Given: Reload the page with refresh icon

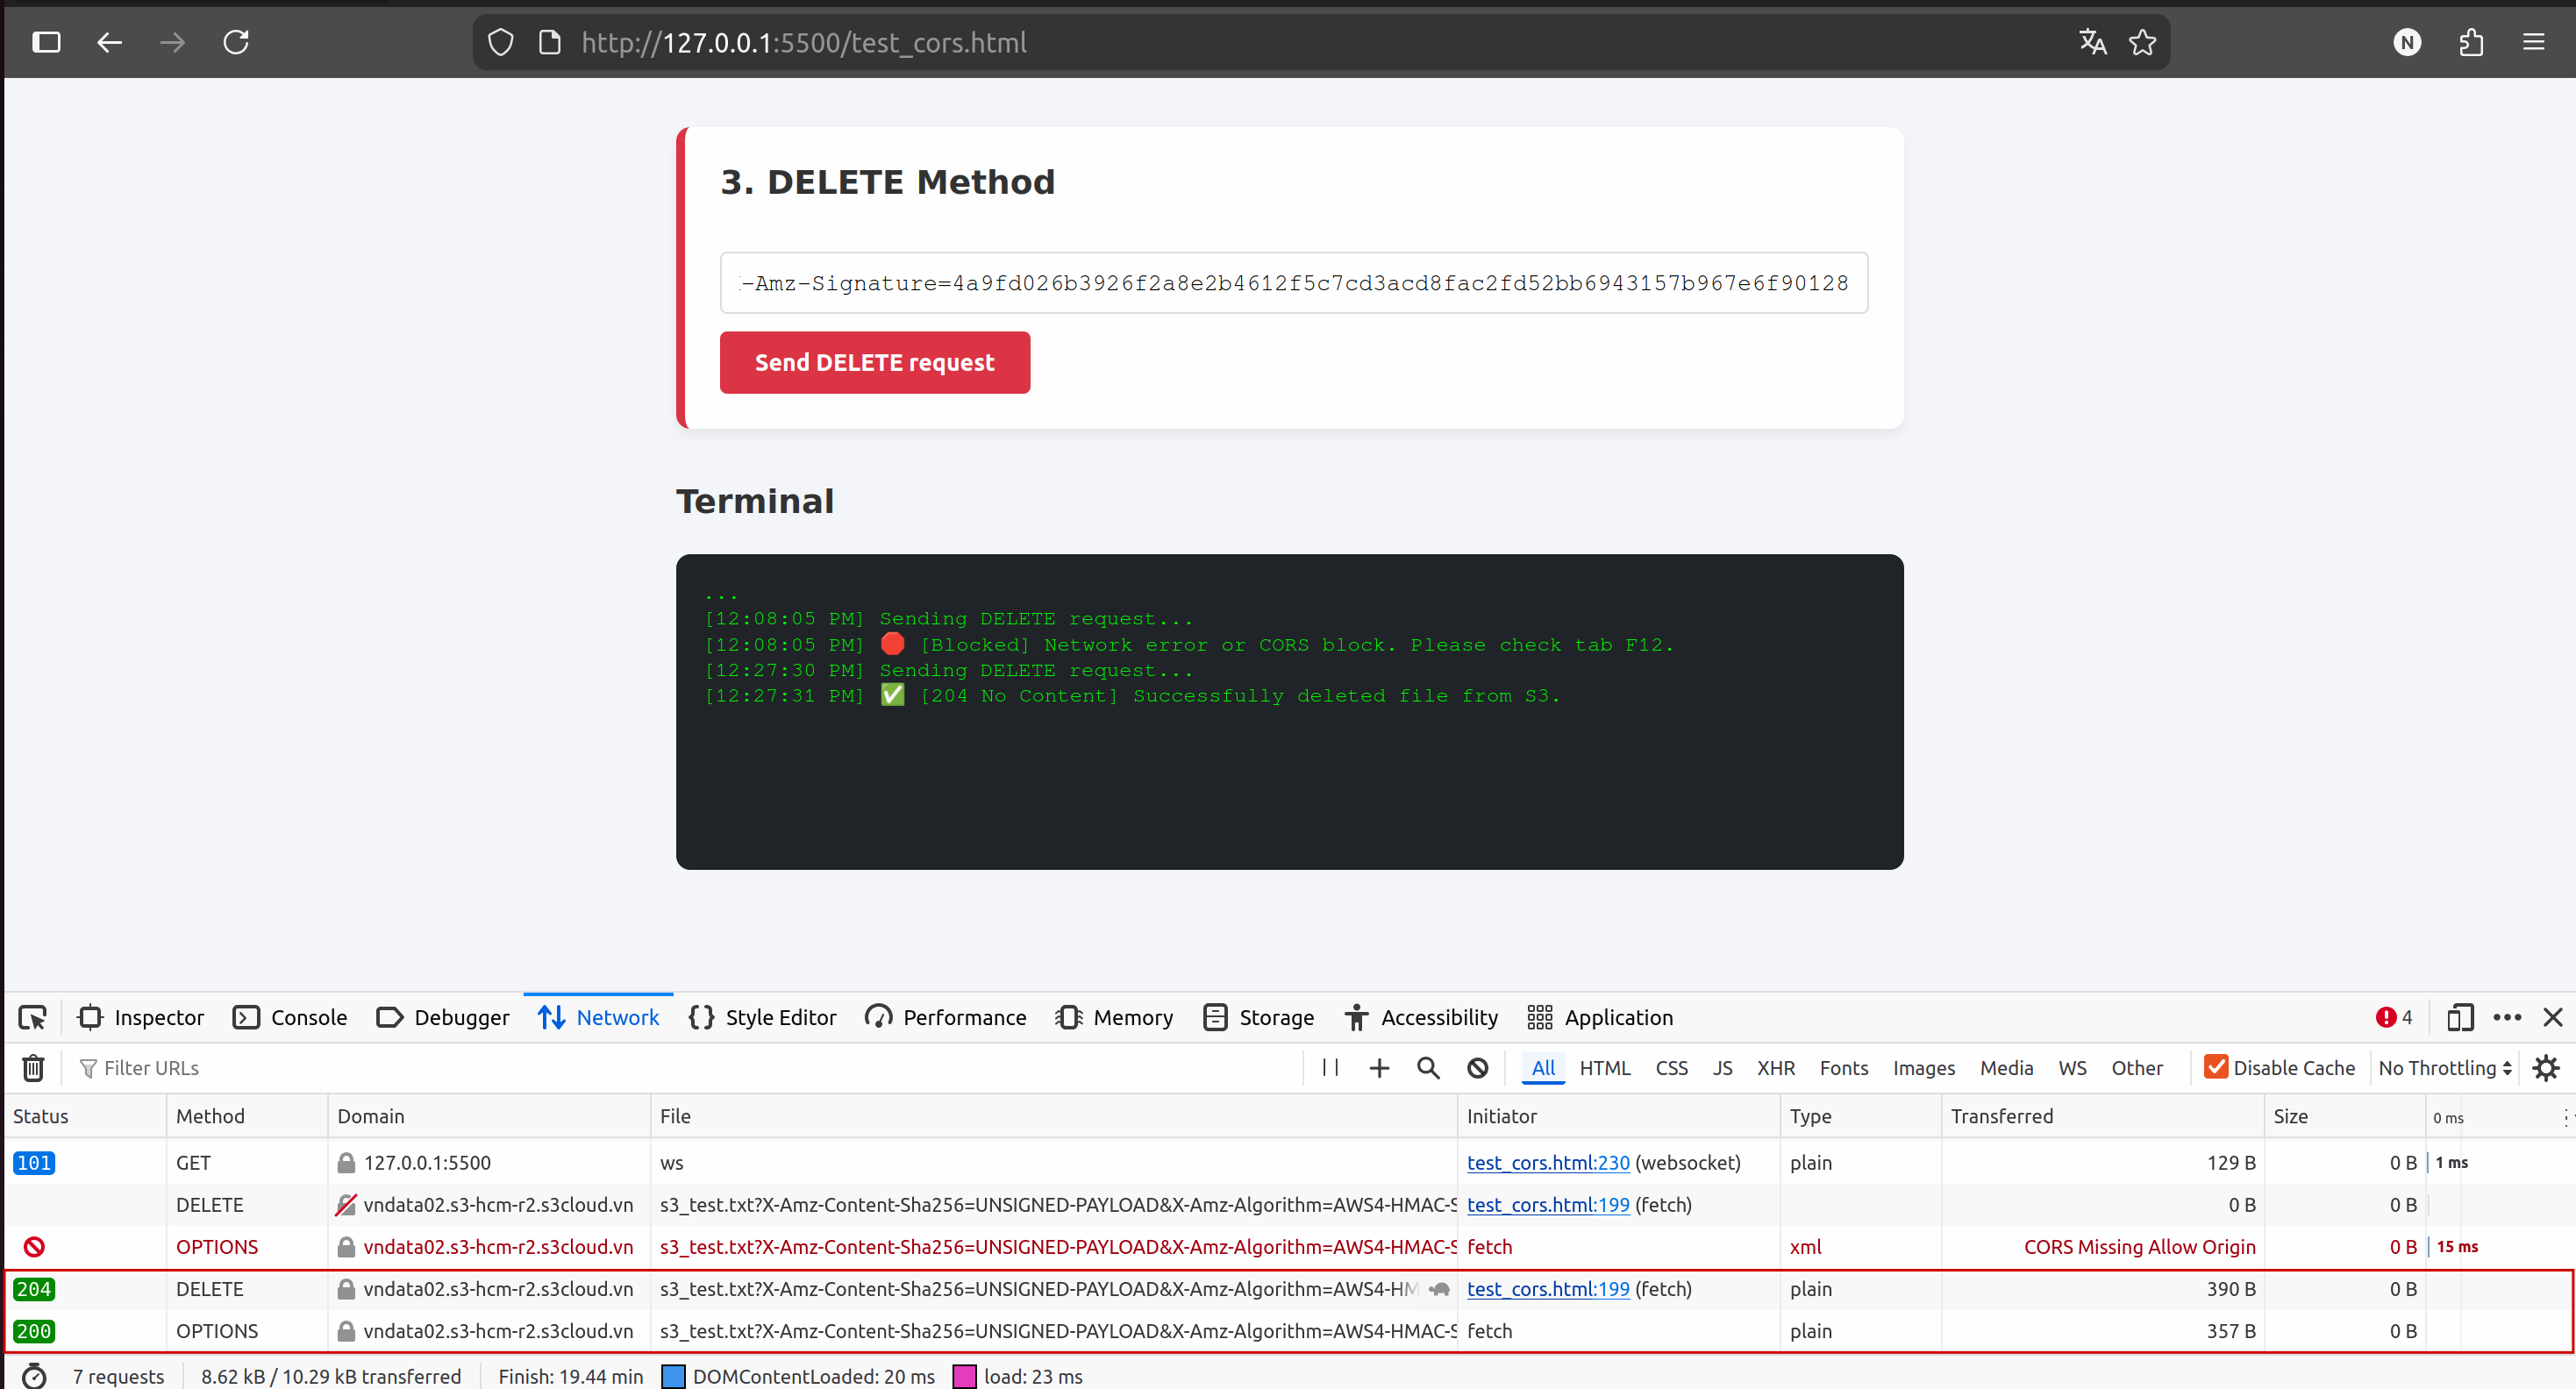Looking at the screenshot, I should (236, 43).
